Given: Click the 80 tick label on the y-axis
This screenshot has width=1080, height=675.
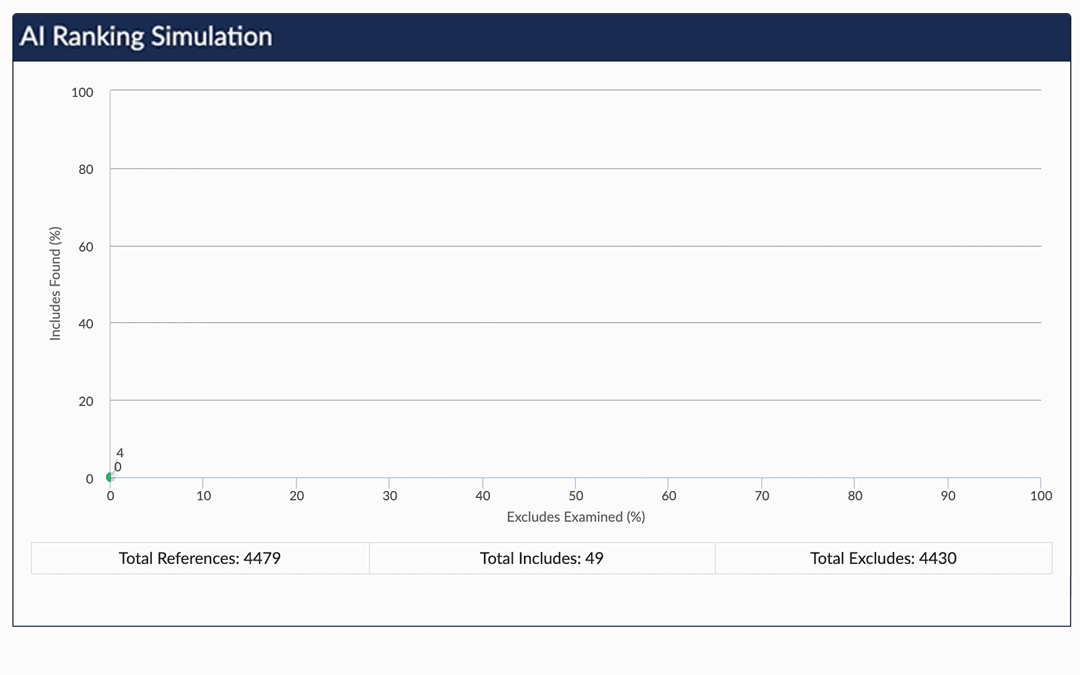Looking at the screenshot, I should tap(86, 169).
